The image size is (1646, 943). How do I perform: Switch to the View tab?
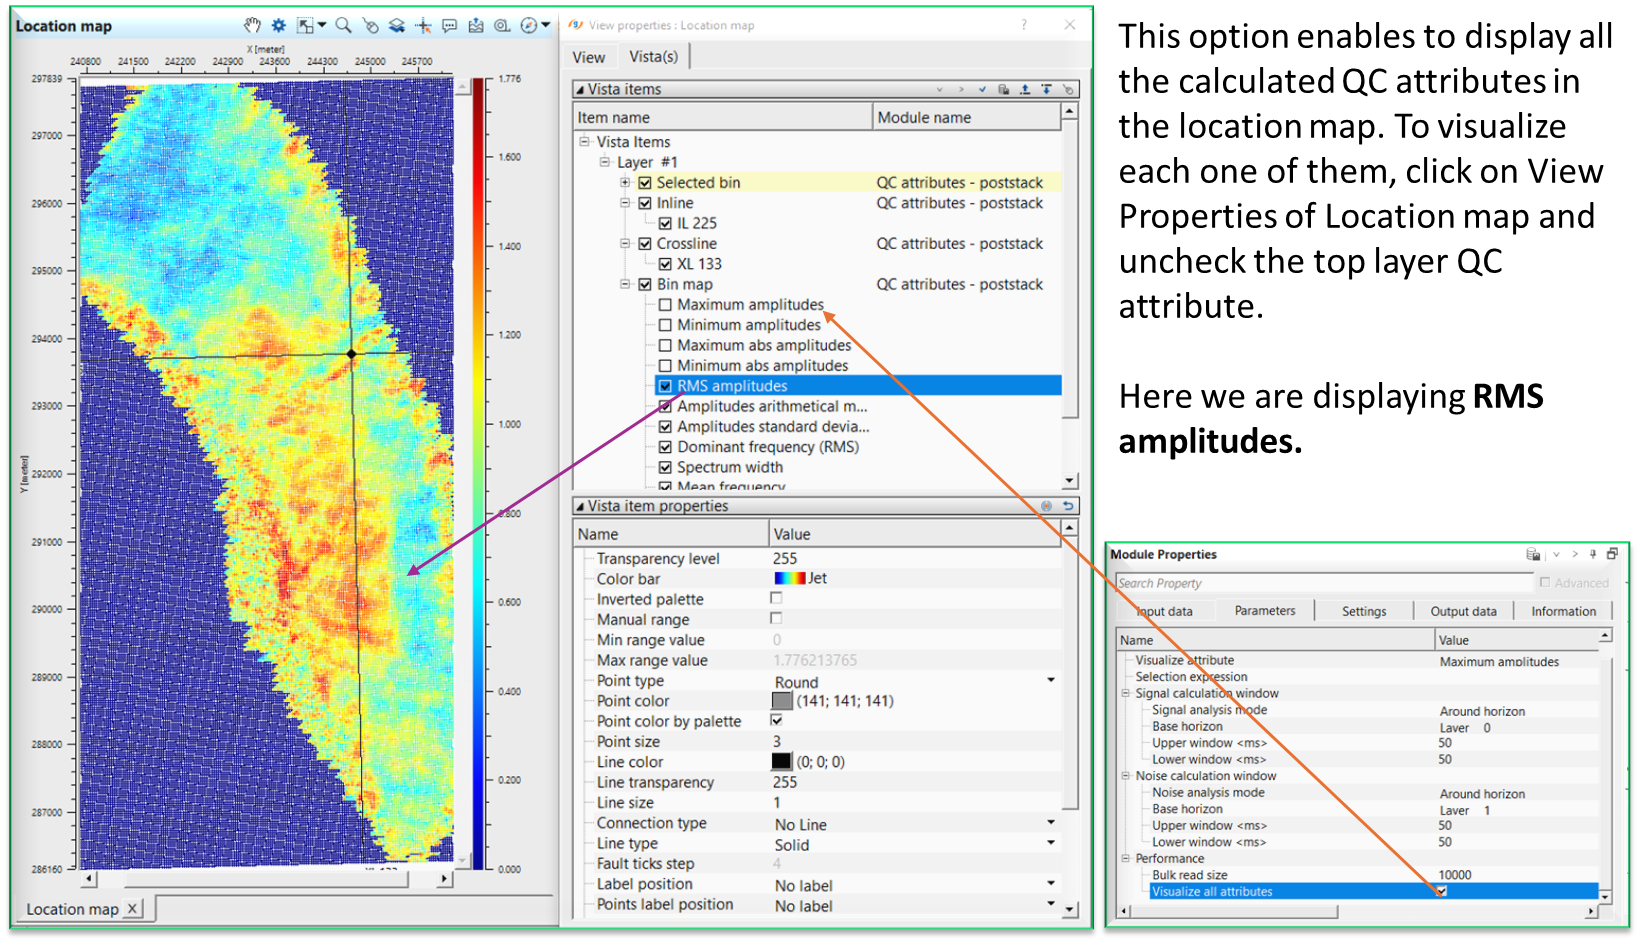click(x=588, y=57)
